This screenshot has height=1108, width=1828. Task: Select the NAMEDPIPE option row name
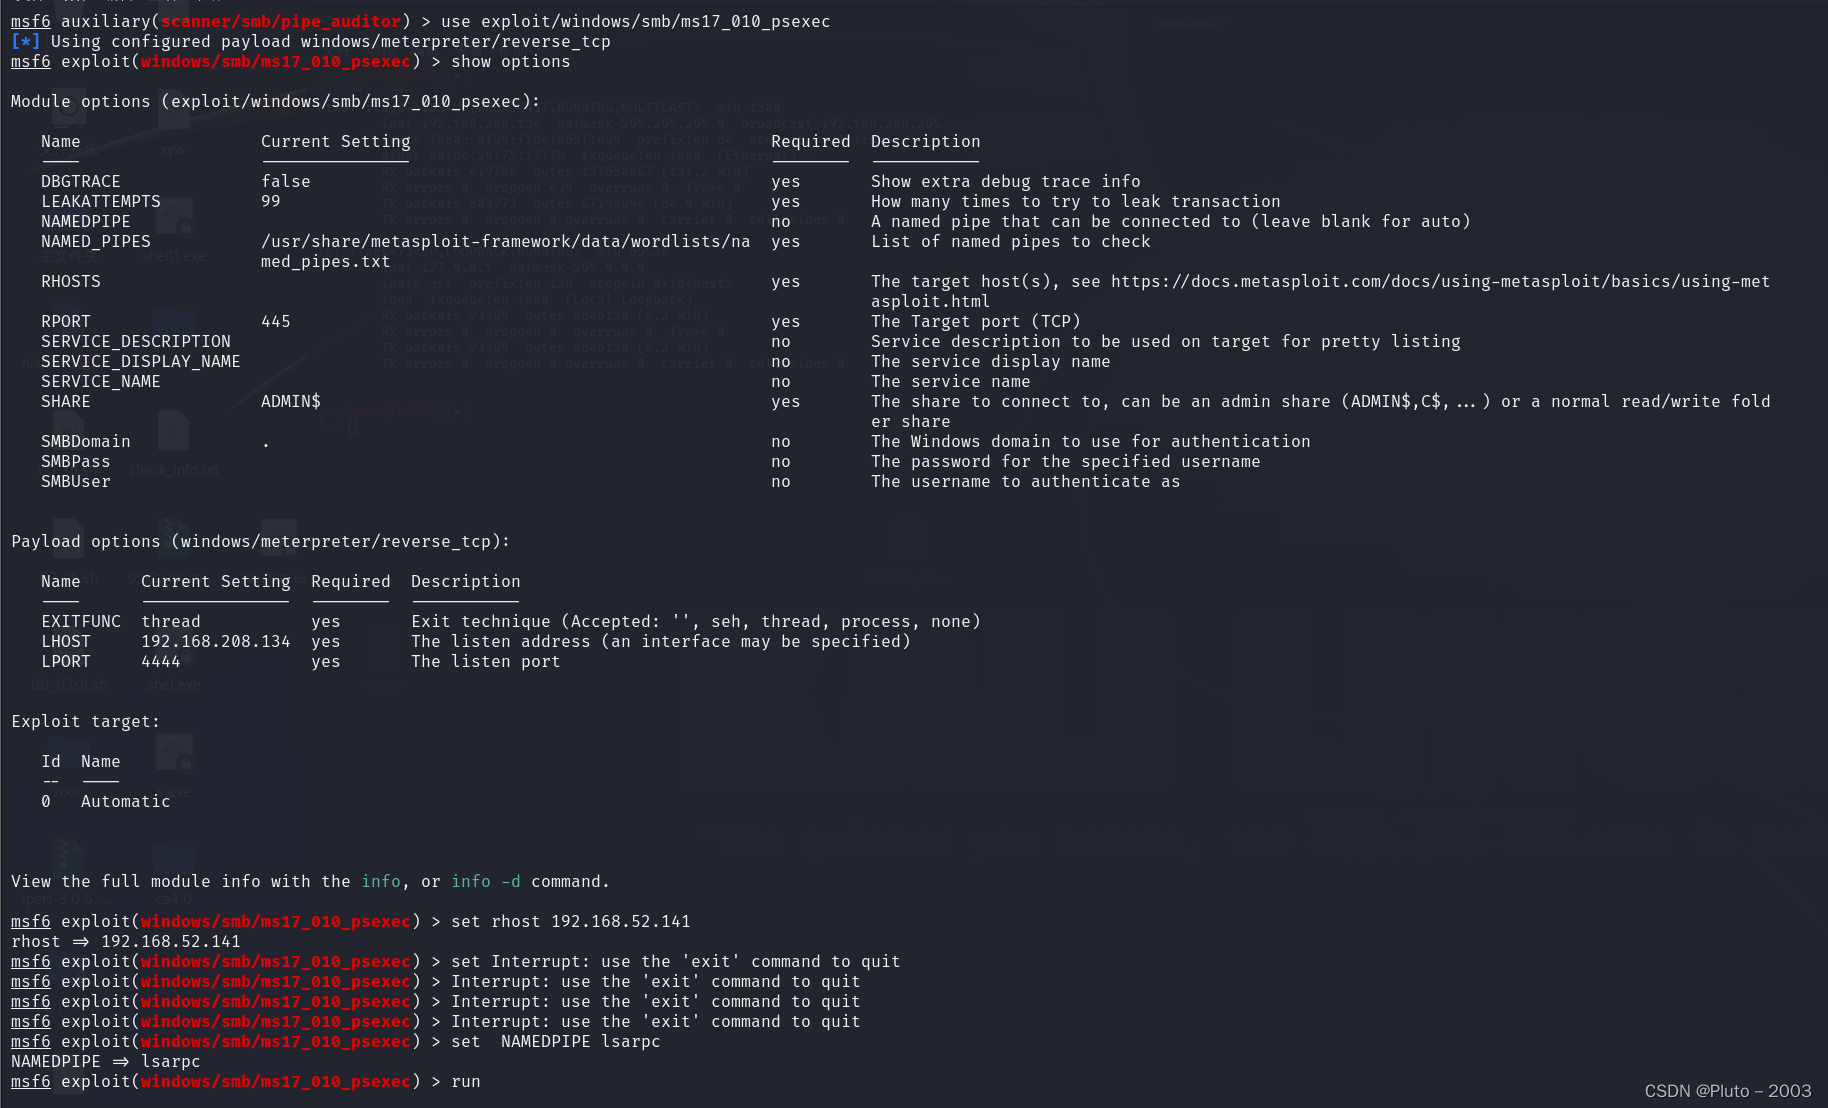coord(86,222)
